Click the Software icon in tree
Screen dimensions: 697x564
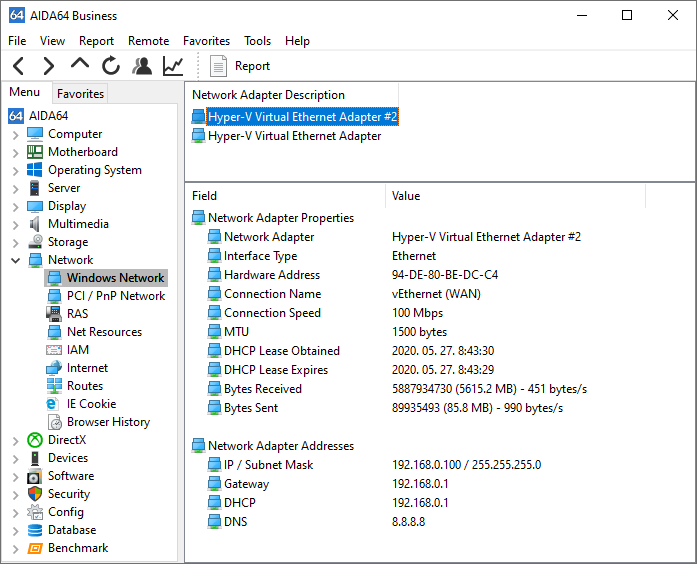[35, 476]
